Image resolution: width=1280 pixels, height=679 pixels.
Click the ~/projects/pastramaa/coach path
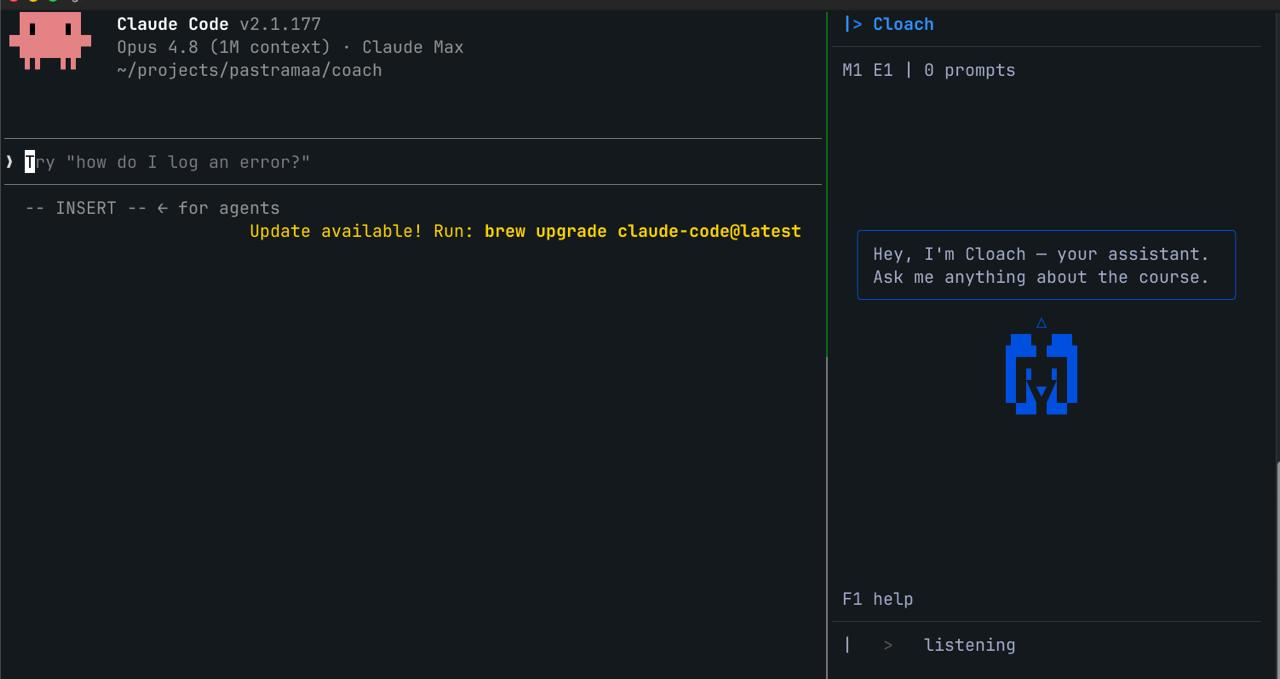[249, 70]
